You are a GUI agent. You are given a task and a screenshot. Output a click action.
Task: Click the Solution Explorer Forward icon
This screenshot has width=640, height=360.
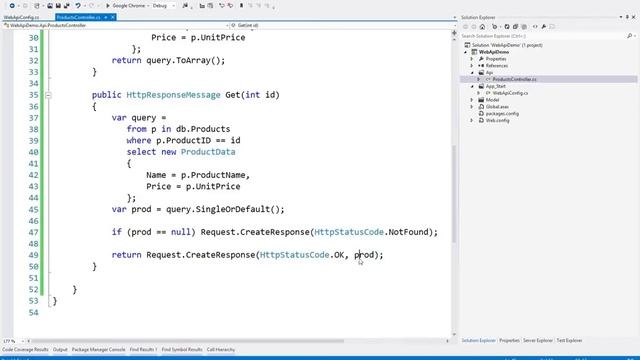point(473,27)
